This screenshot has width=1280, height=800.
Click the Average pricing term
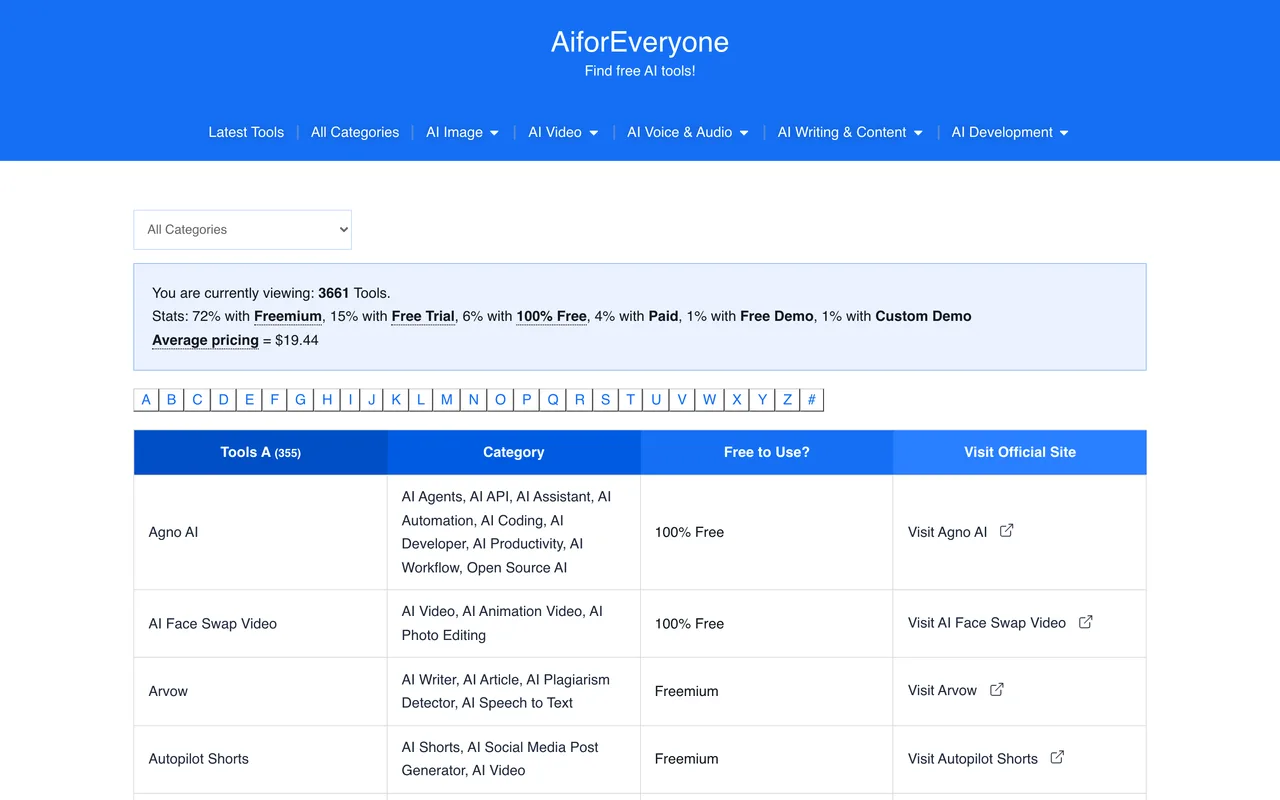pos(205,340)
